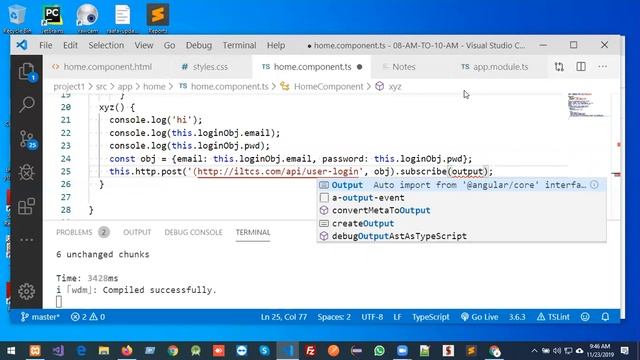Open the Edit menu
Image resolution: width=640 pixels, height=360 pixels.
click(x=70, y=45)
